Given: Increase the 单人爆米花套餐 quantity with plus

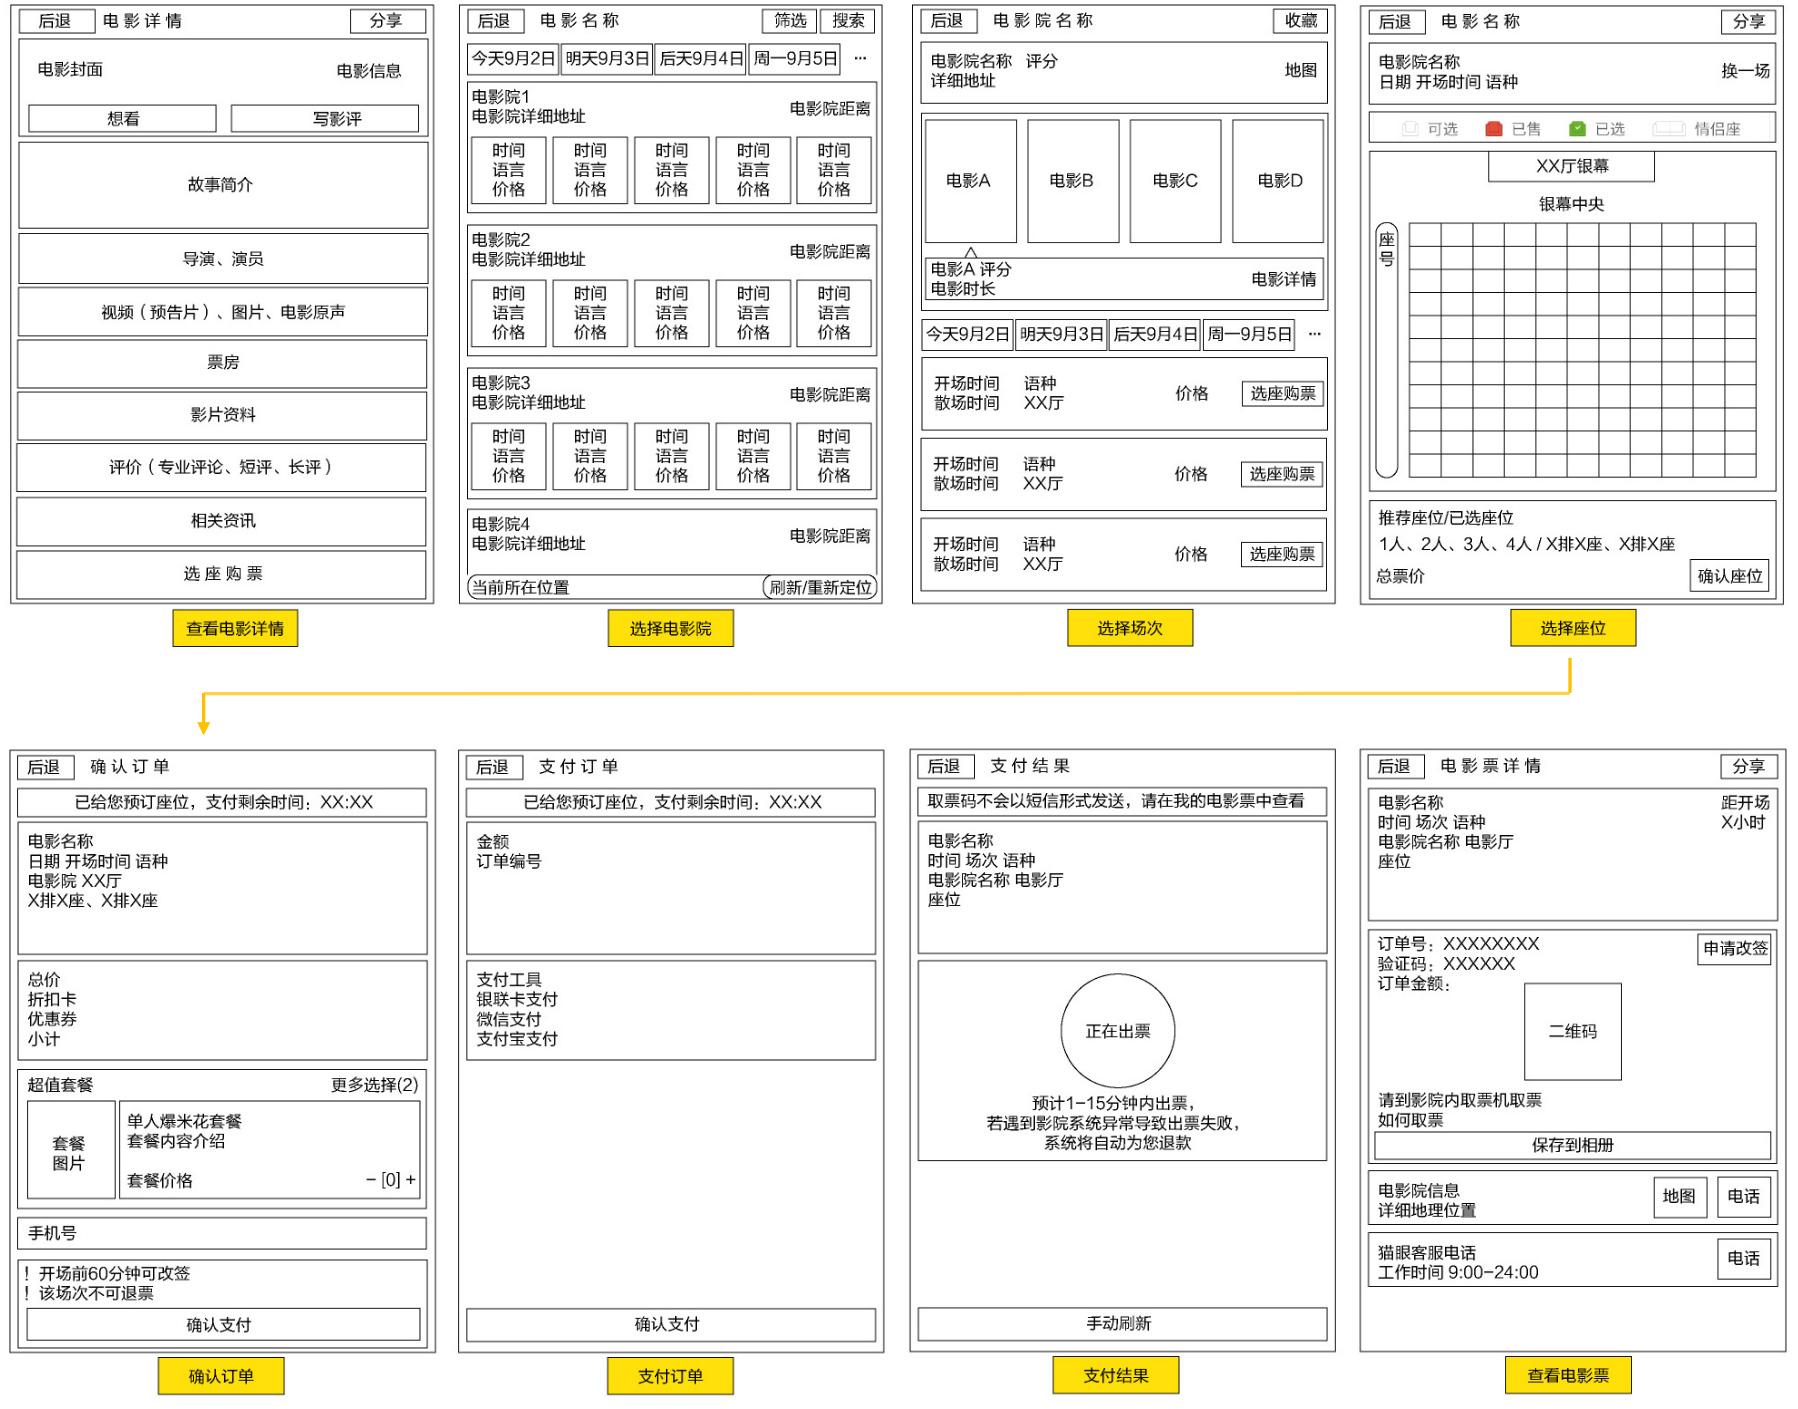Looking at the screenshot, I should tap(410, 1180).
